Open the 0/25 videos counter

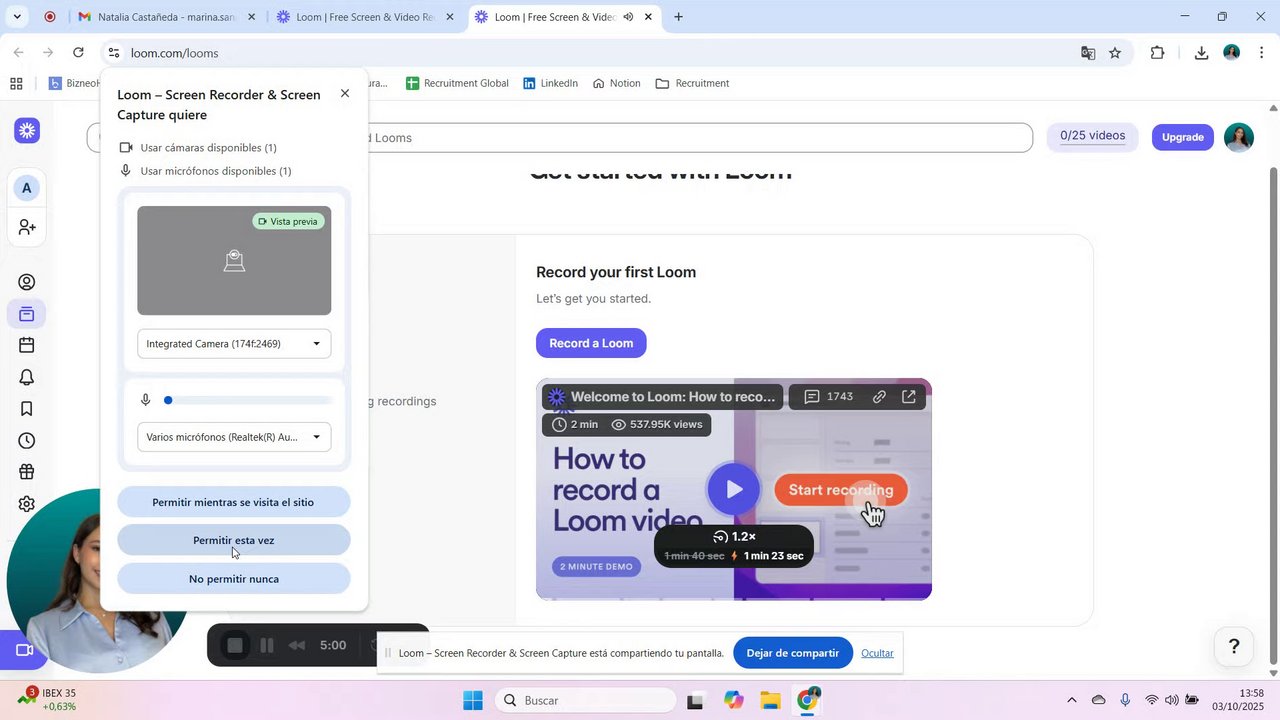click(1092, 136)
